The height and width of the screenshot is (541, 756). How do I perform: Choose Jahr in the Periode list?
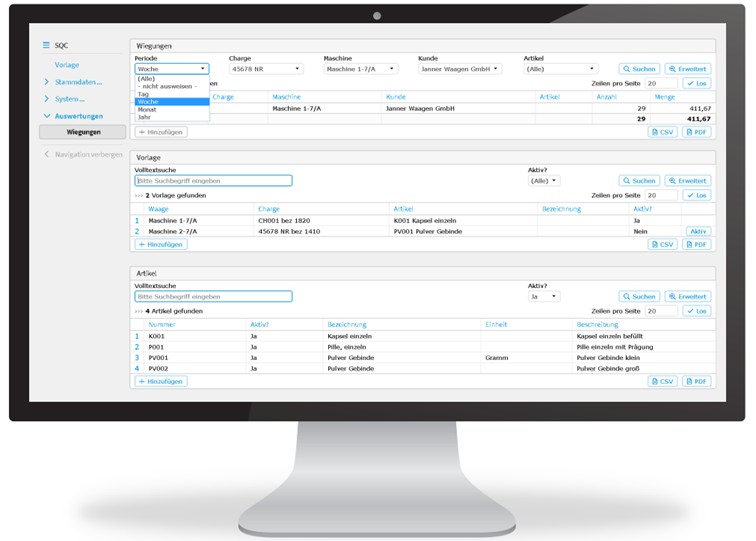[145, 117]
